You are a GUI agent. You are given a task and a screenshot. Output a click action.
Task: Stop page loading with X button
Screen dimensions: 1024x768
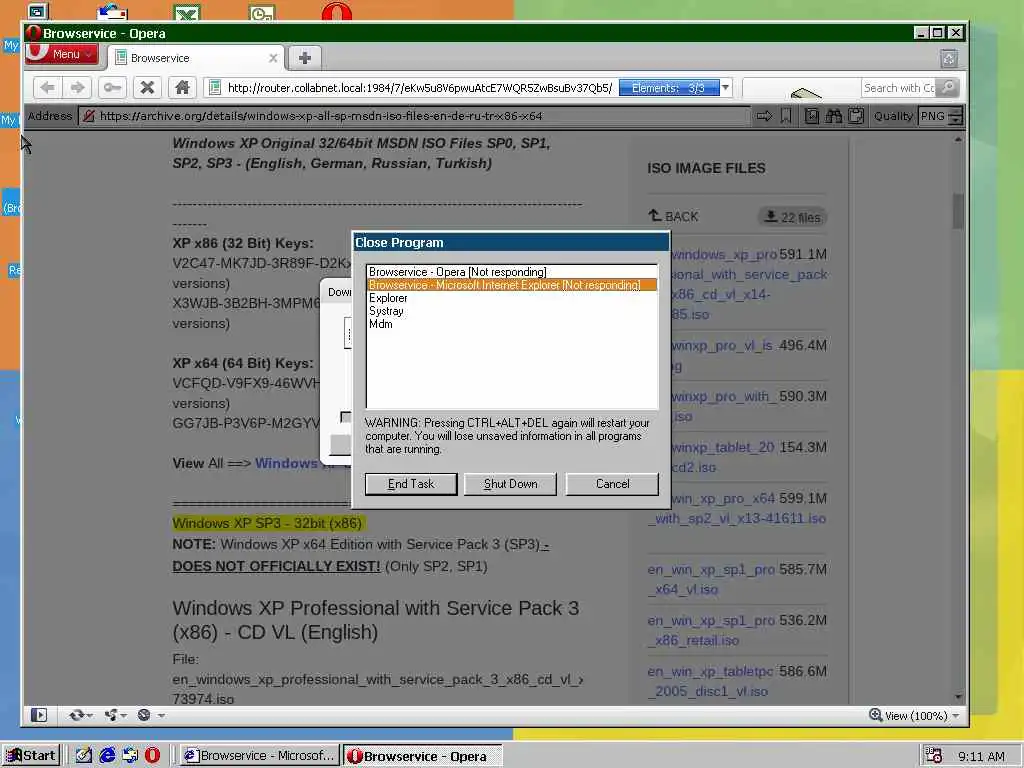tap(148, 87)
